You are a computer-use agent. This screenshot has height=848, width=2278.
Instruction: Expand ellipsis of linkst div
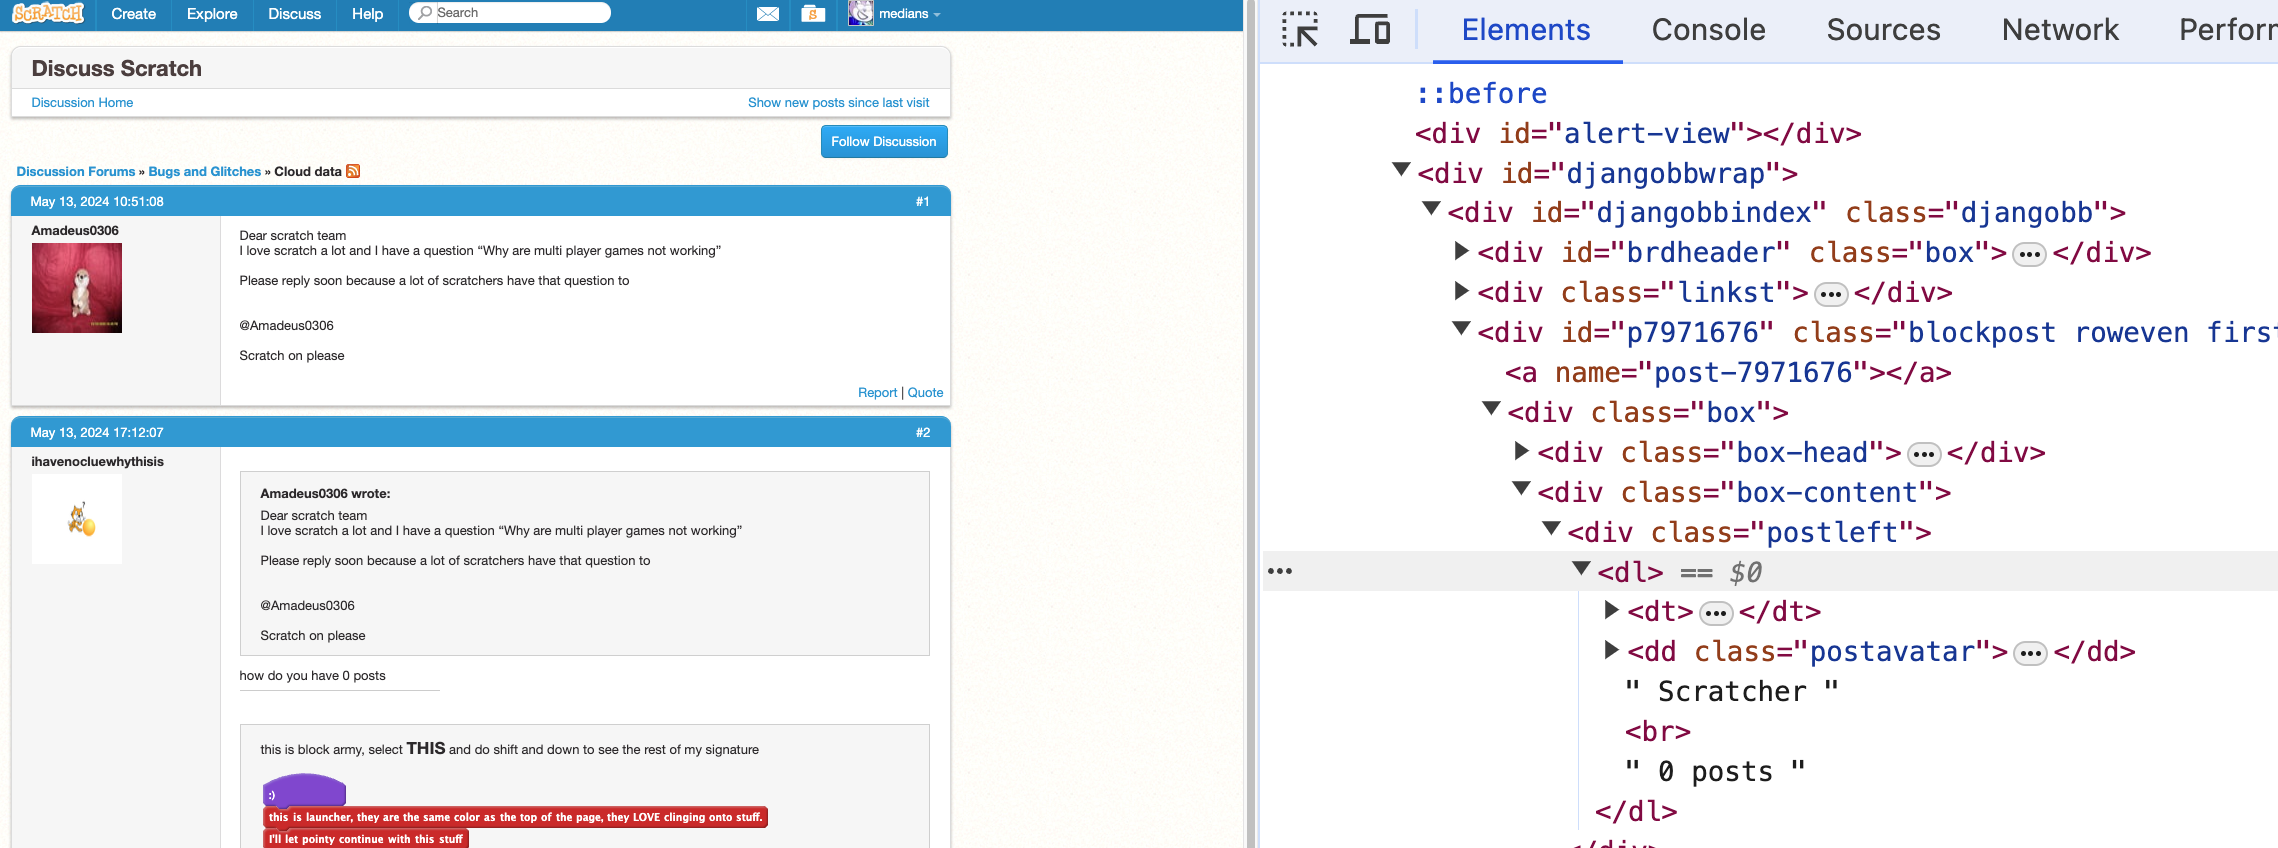click(x=1831, y=294)
